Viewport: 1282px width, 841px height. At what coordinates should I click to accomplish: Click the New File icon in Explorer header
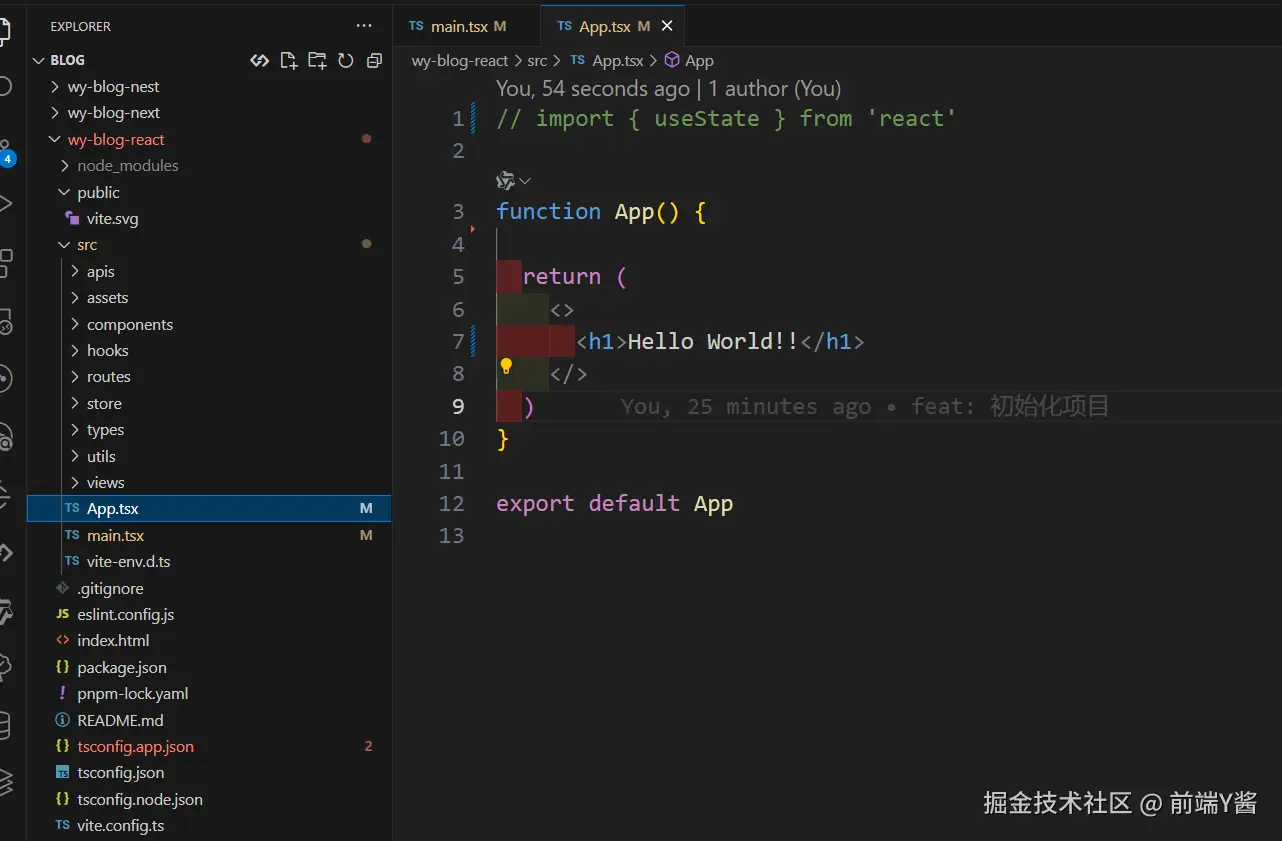tap(288, 60)
